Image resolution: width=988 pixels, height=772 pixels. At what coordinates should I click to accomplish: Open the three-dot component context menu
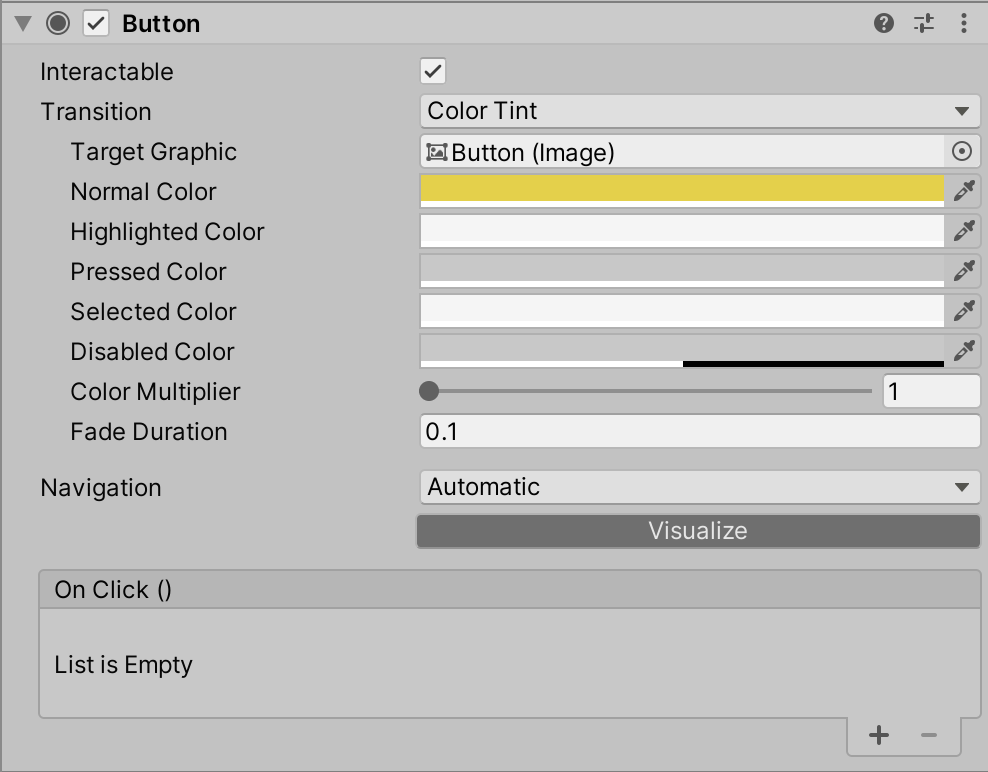pyautogui.click(x=963, y=23)
